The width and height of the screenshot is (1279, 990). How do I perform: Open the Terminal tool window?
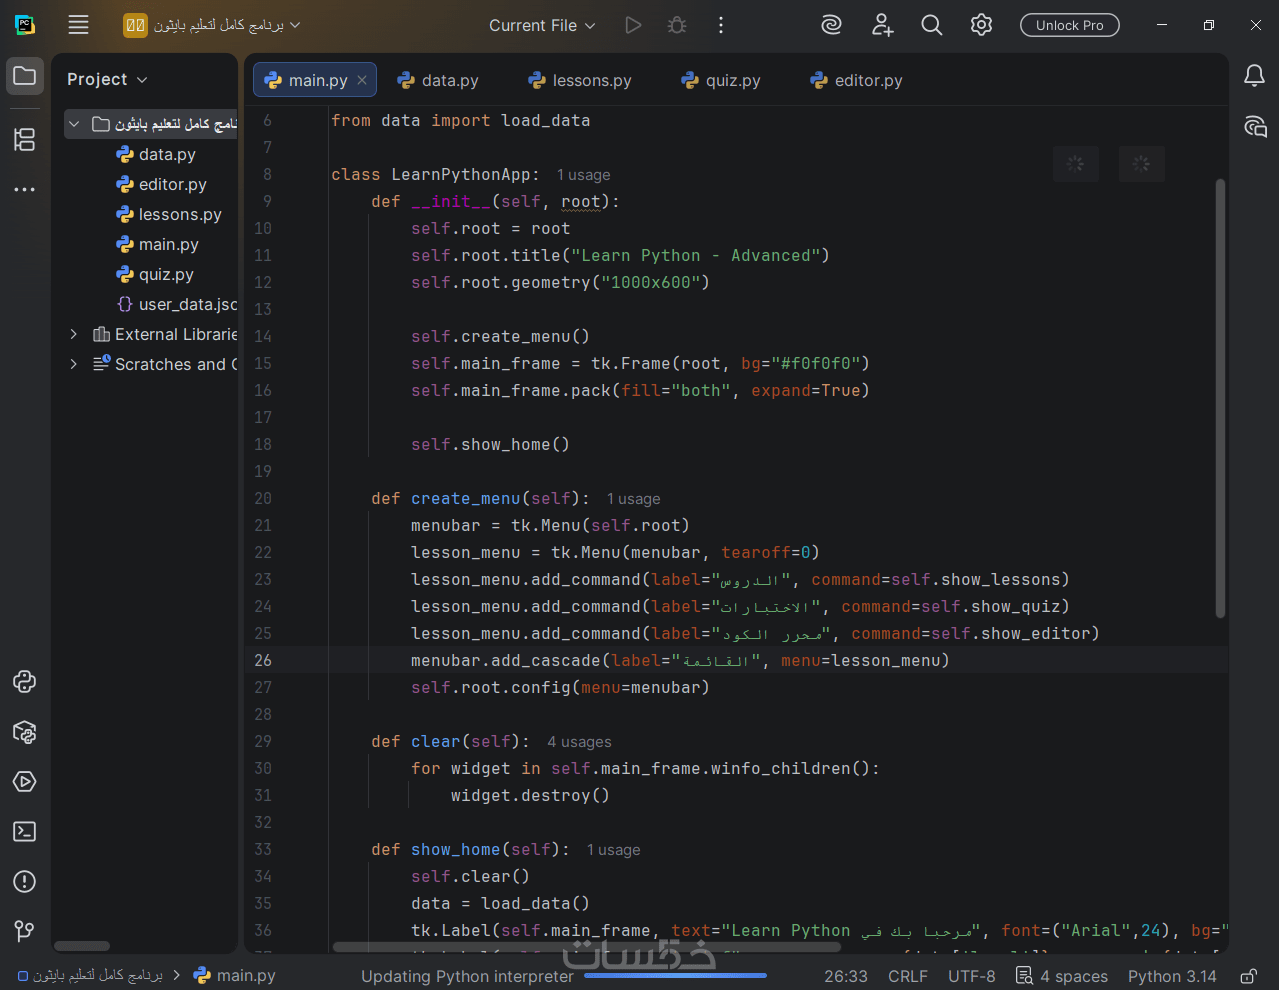pos(25,832)
